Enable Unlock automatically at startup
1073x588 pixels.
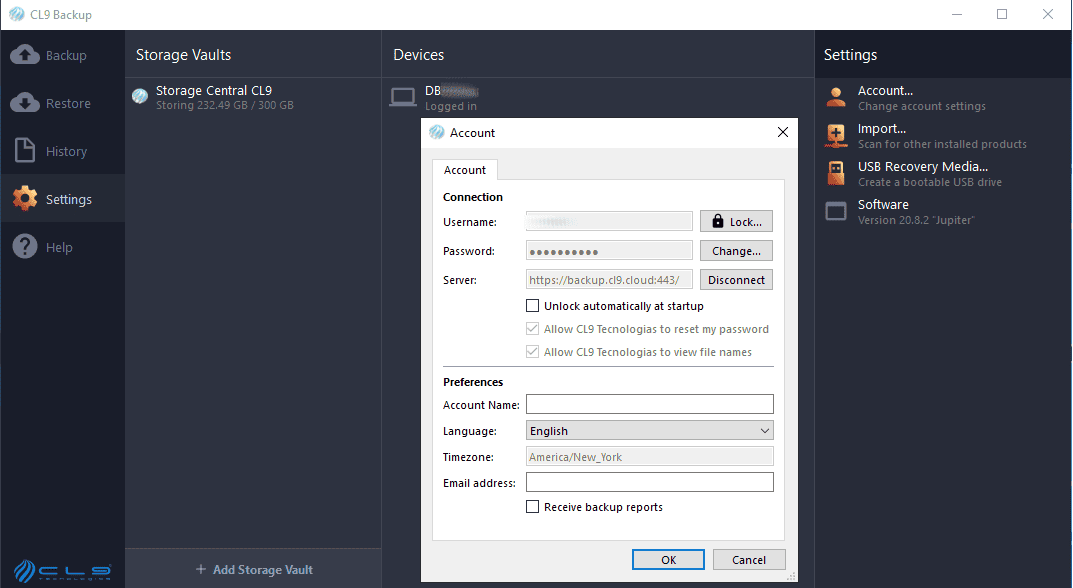(533, 305)
